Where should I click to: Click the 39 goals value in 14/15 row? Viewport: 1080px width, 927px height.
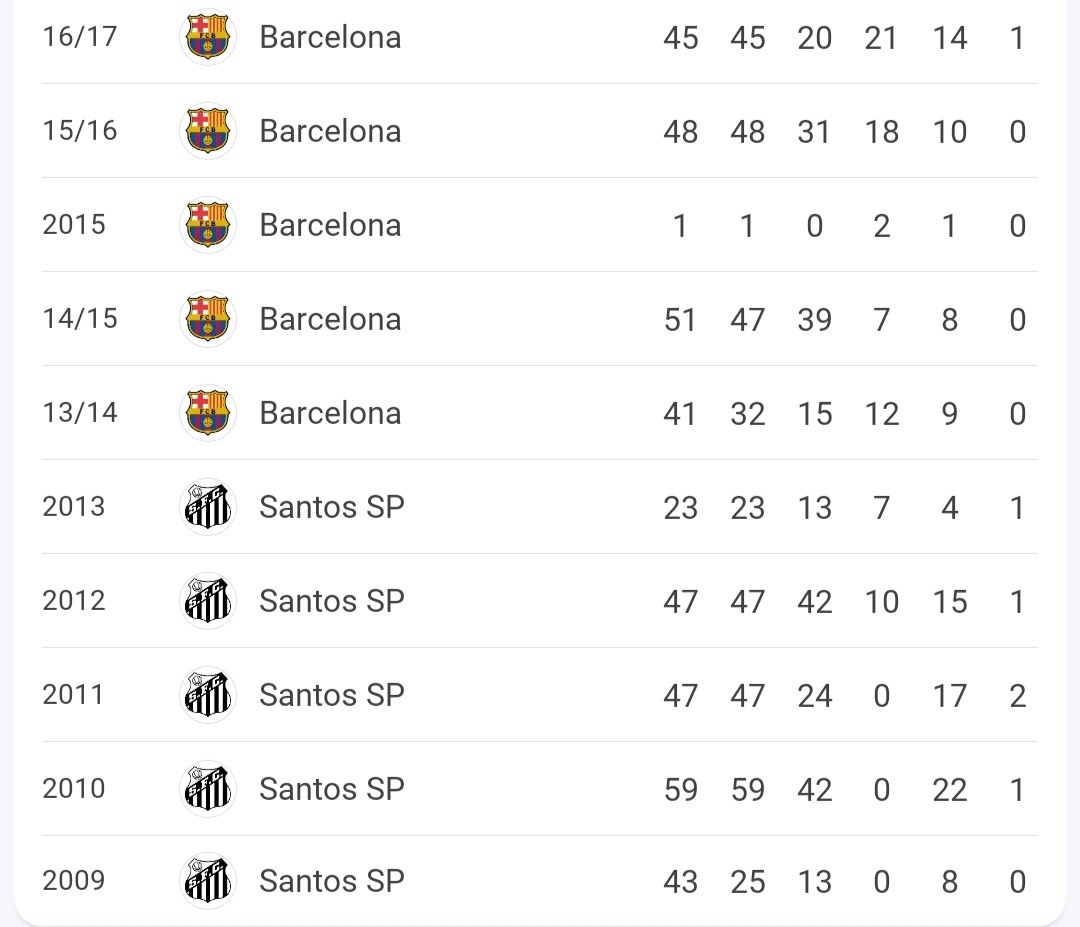tap(815, 320)
